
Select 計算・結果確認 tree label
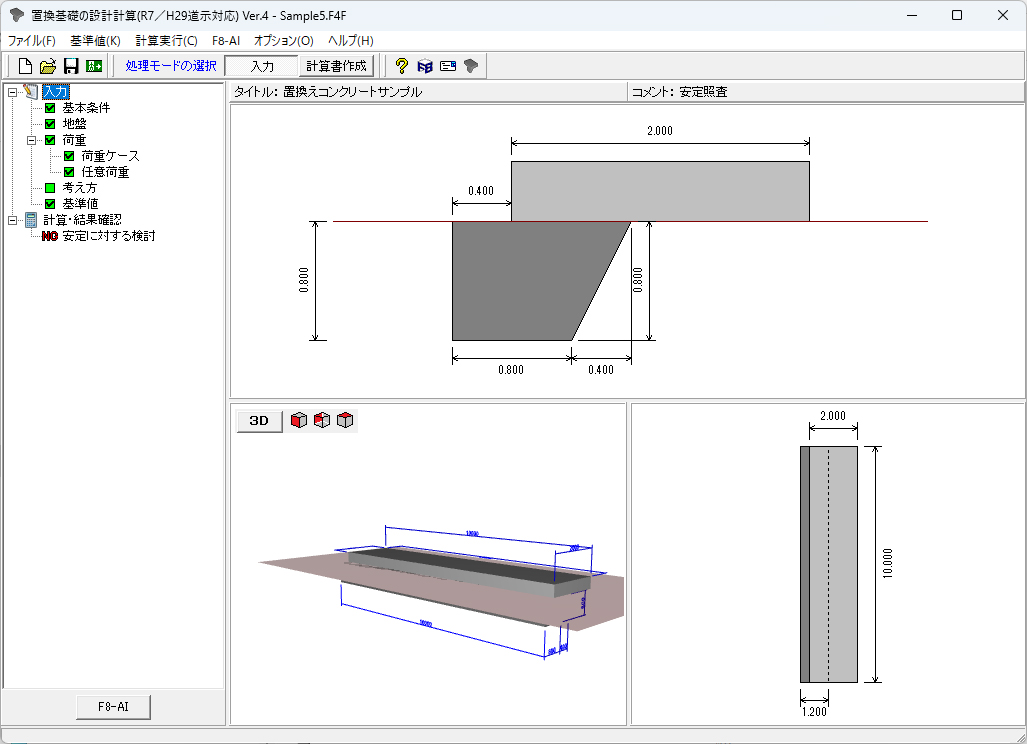(83, 220)
